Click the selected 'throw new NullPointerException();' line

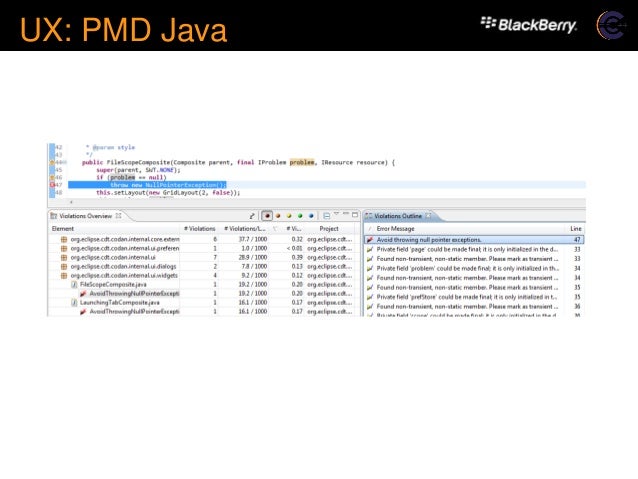tap(168, 185)
